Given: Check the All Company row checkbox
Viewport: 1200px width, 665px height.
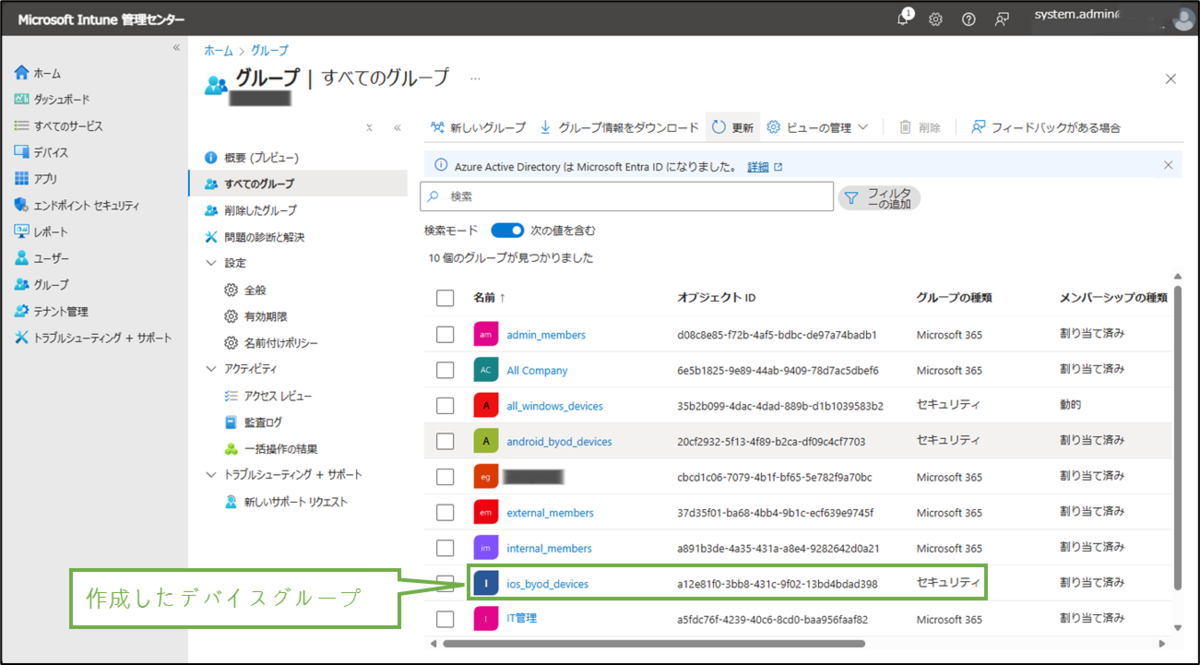Looking at the screenshot, I should [x=445, y=370].
